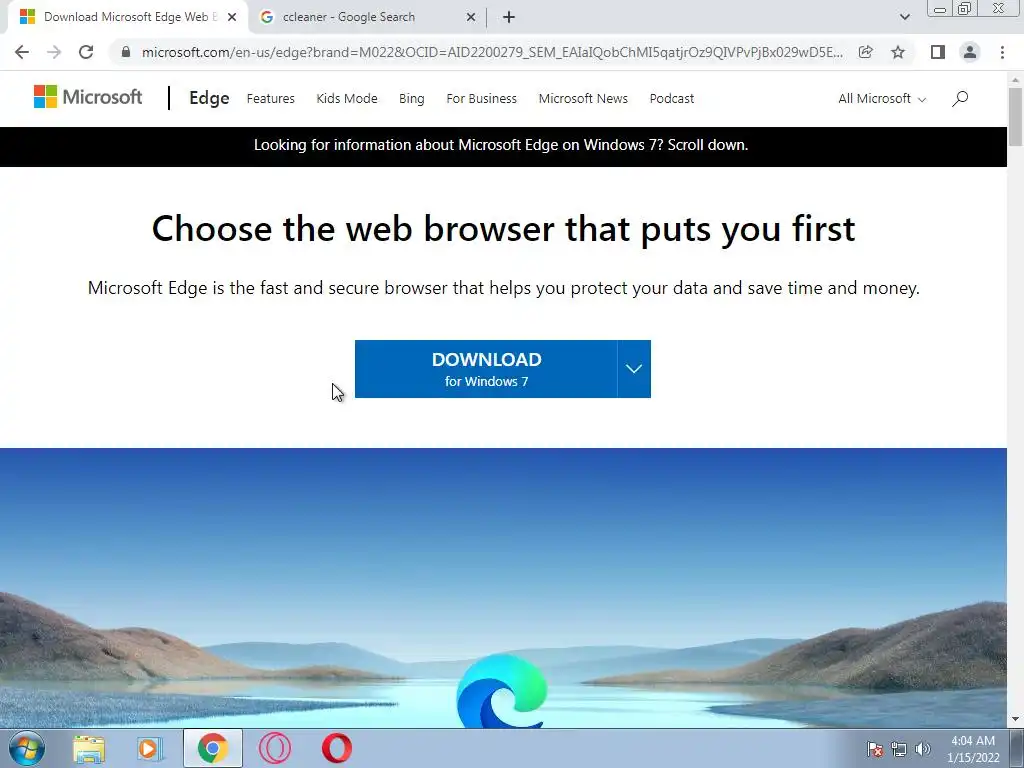Reload the current page

pyautogui.click(x=86, y=52)
